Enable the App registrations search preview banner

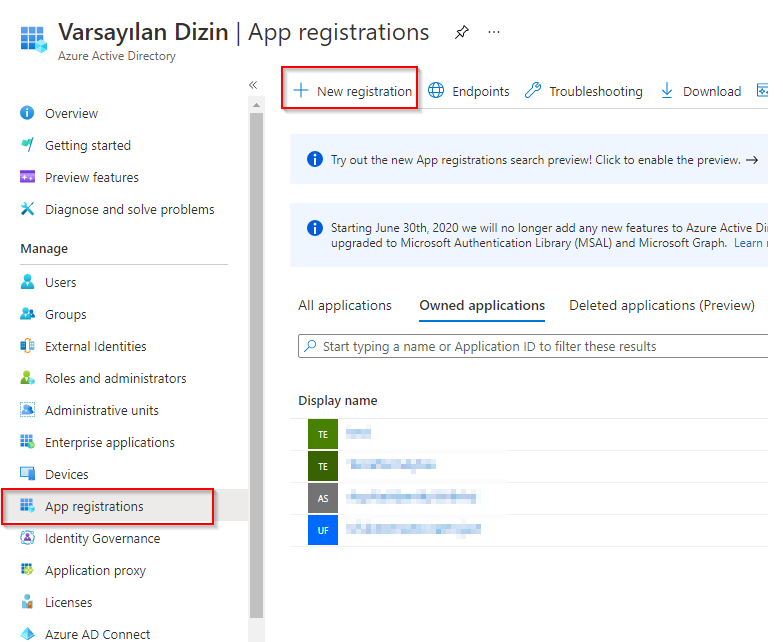tap(529, 159)
